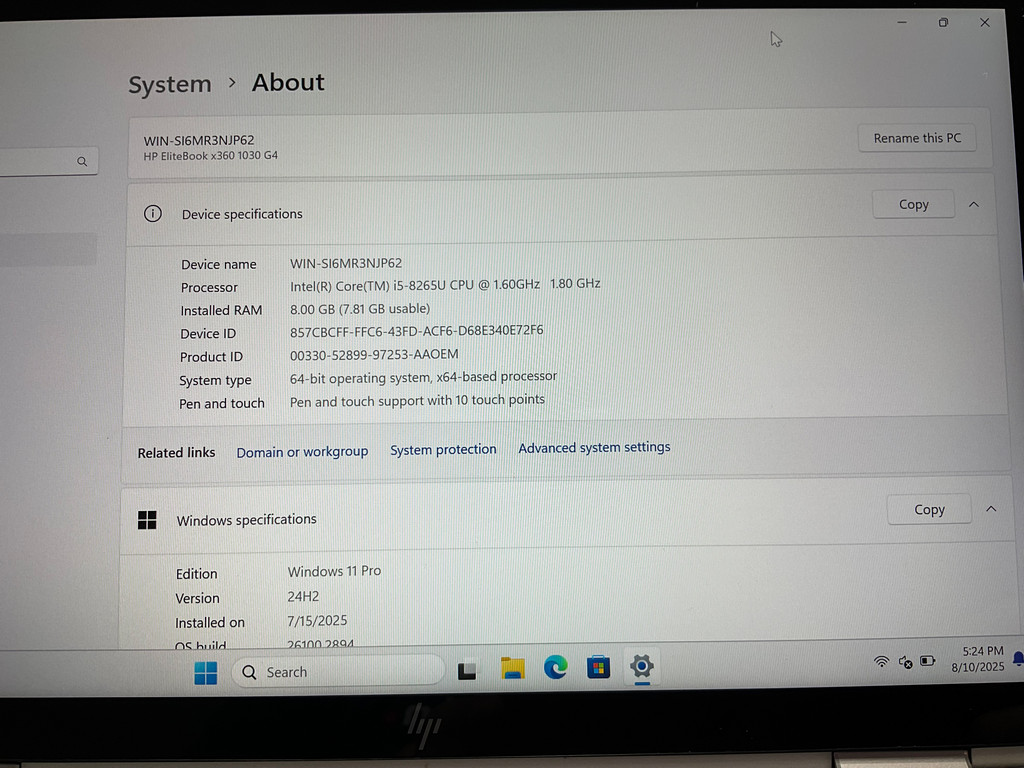Open Wi-Fi network status icon
This screenshot has width=1024, height=768.
tap(882, 662)
